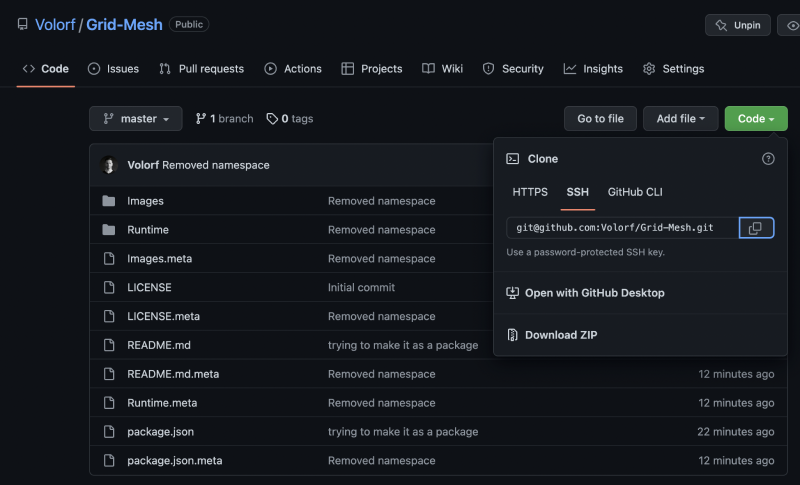Open the LICENSE file
Viewport: 800px width, 485px height.
[149, 288]
